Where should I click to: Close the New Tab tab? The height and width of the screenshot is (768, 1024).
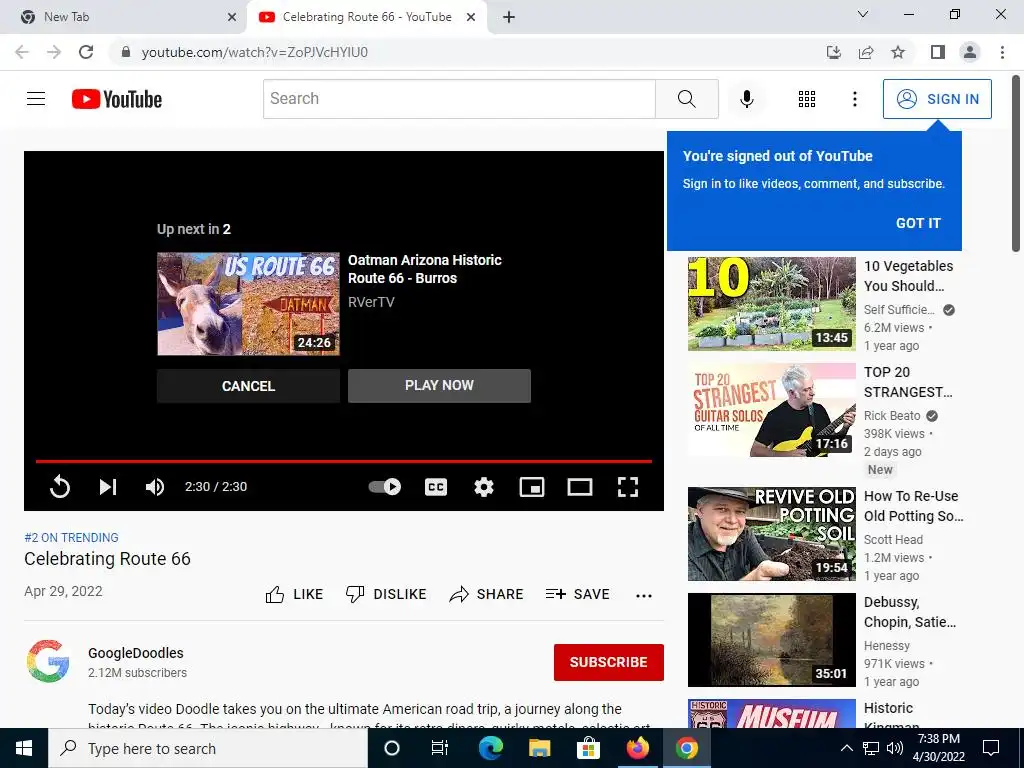[x=232, y=17]
